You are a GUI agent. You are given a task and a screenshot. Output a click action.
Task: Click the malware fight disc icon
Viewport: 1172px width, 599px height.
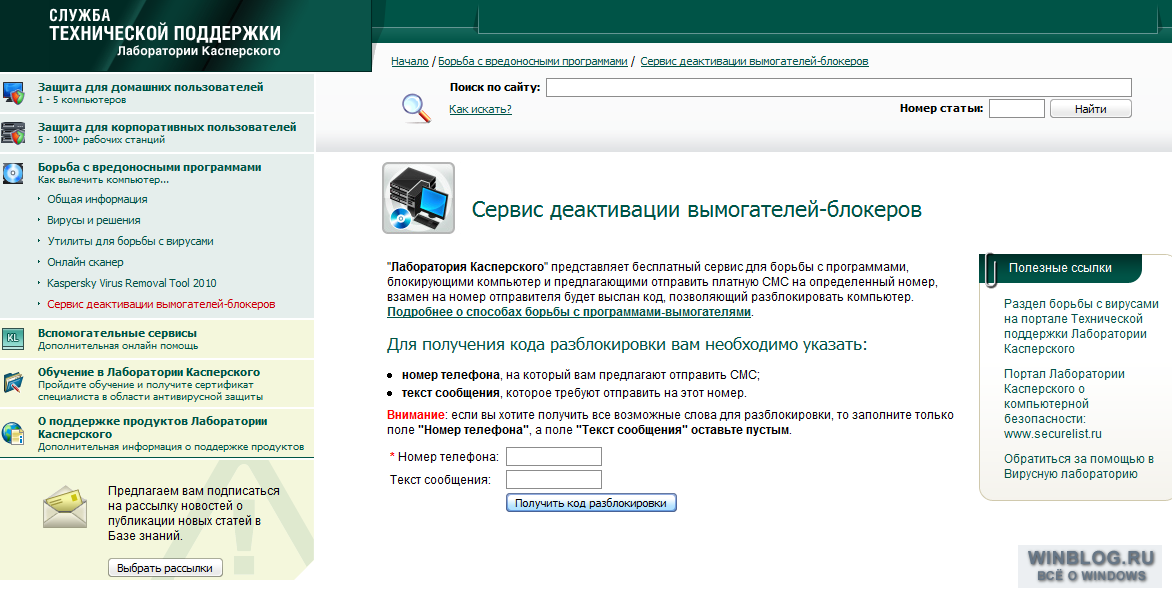click(13, 173)
